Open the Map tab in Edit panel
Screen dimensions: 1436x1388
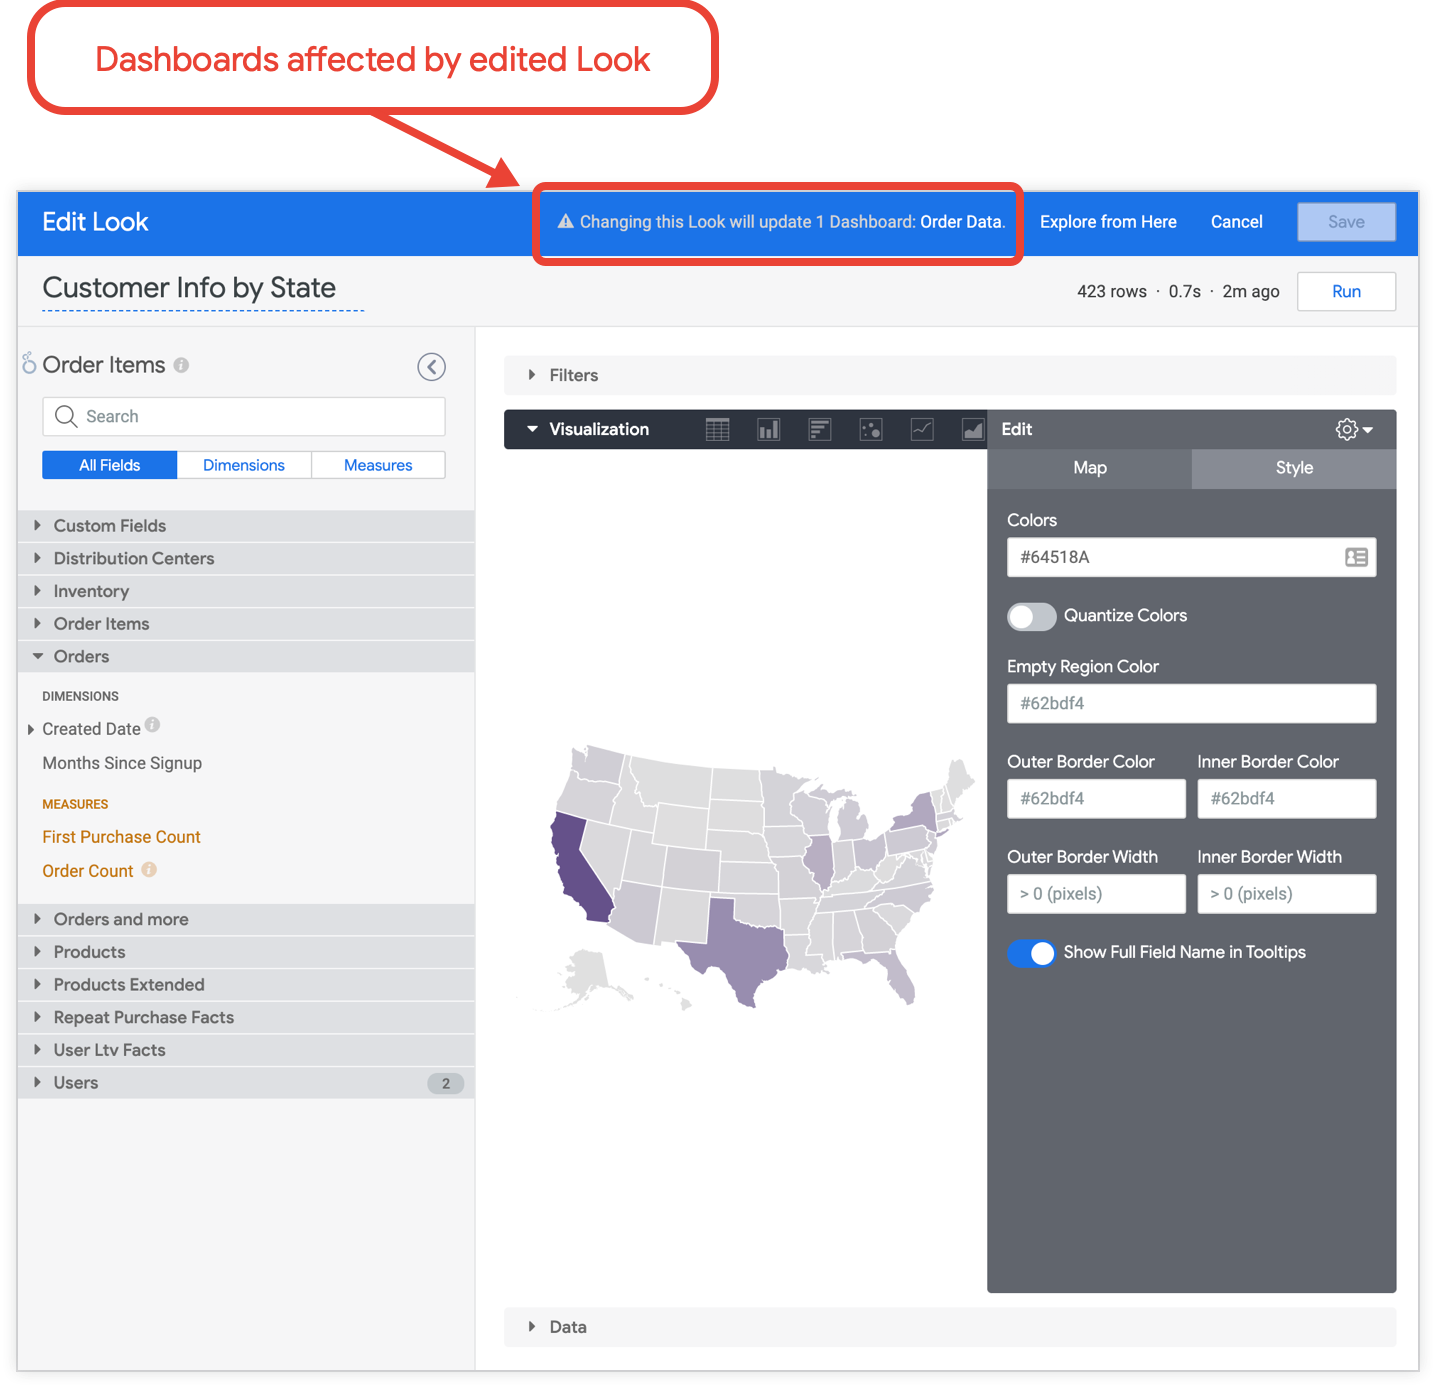(1089, 468)
